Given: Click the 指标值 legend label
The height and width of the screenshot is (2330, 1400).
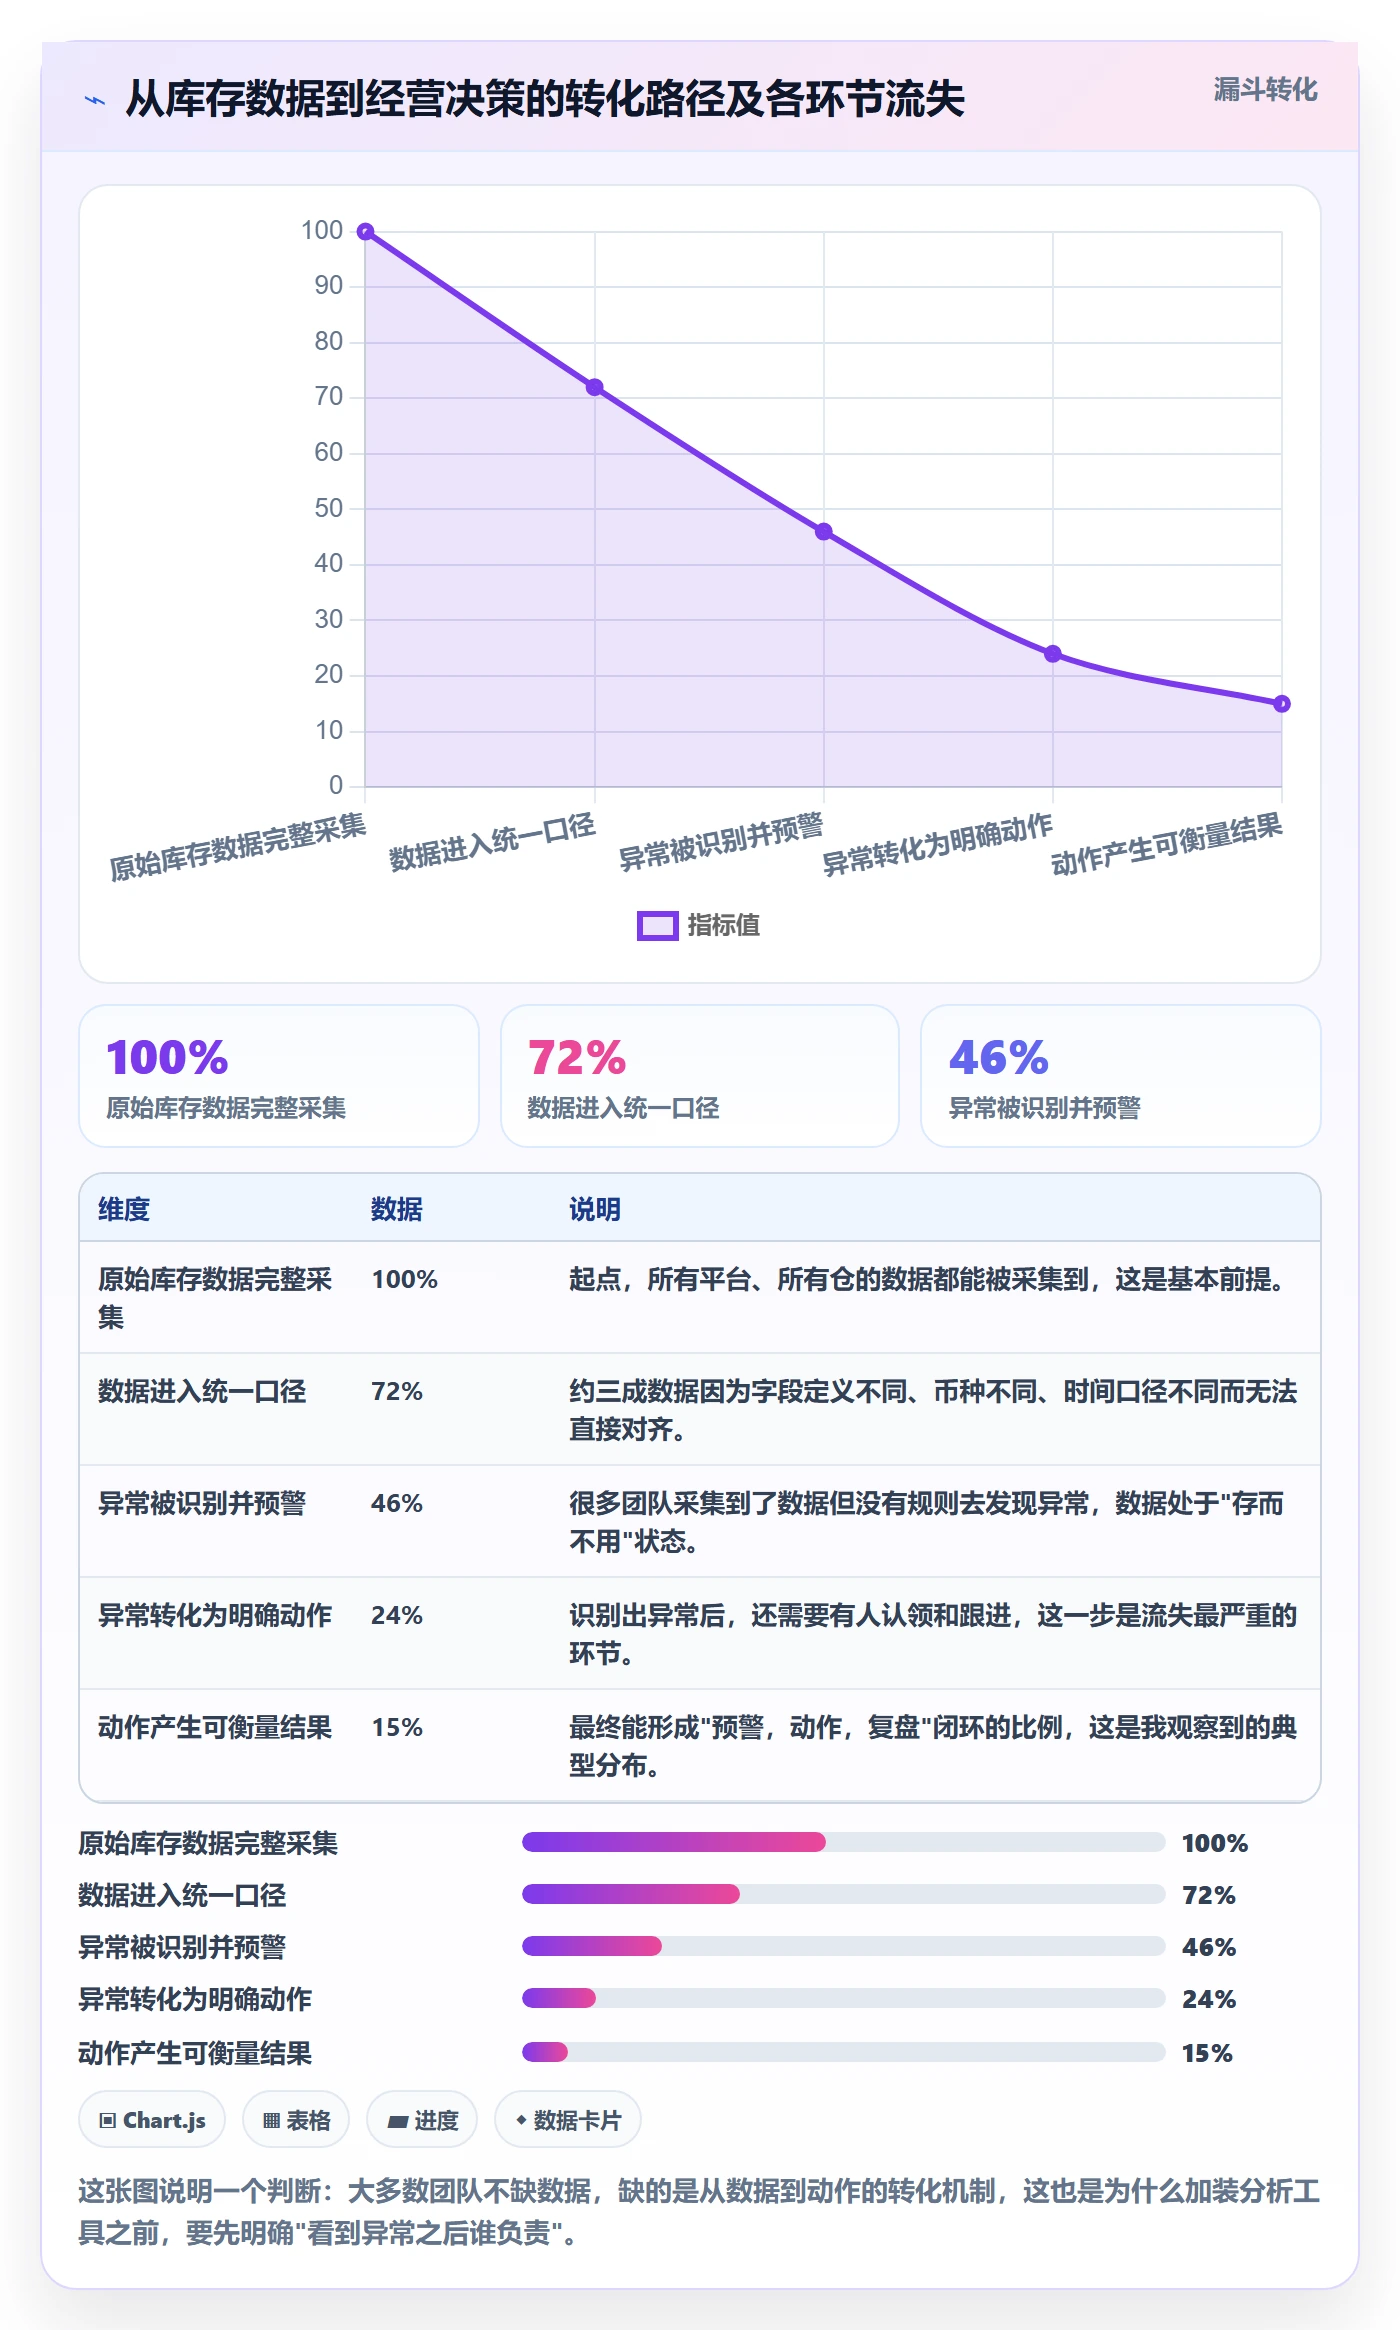Looking at the screenshot, I should (x=724, y=926).
